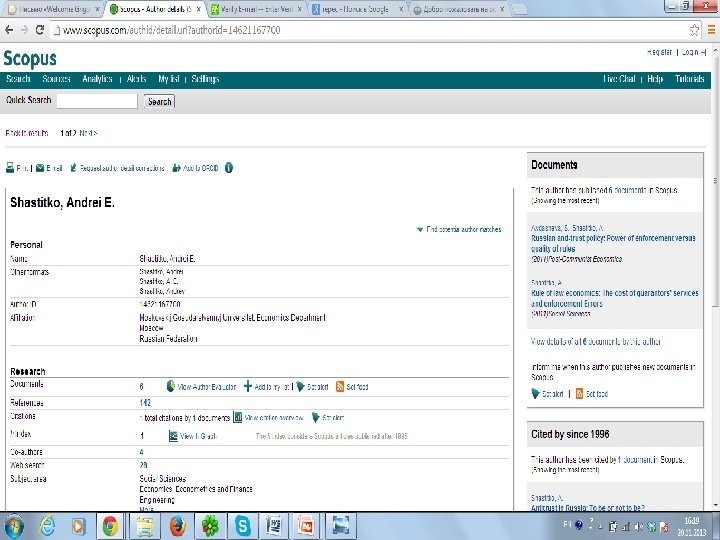Screen dimensions: 720x540
Task: Click the Quick Search input field
Action: (x=97, y=101)
